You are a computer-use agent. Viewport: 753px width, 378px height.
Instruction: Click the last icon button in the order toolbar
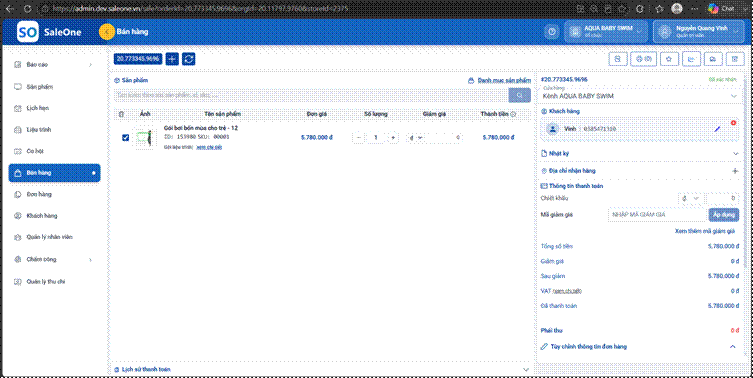[x=734, y=59]
